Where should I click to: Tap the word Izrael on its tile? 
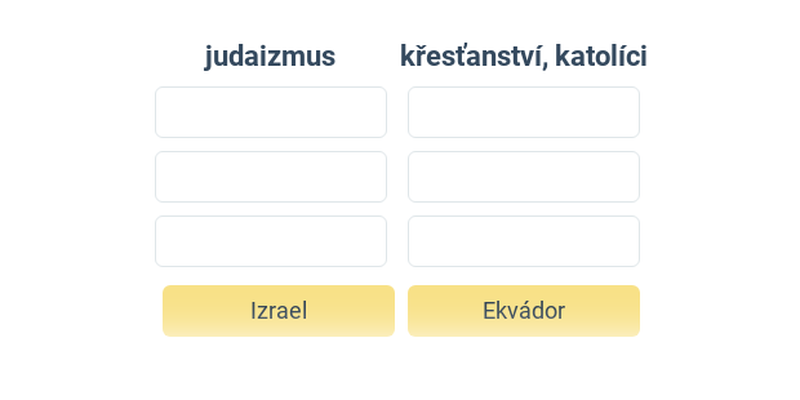coord(279,311)
